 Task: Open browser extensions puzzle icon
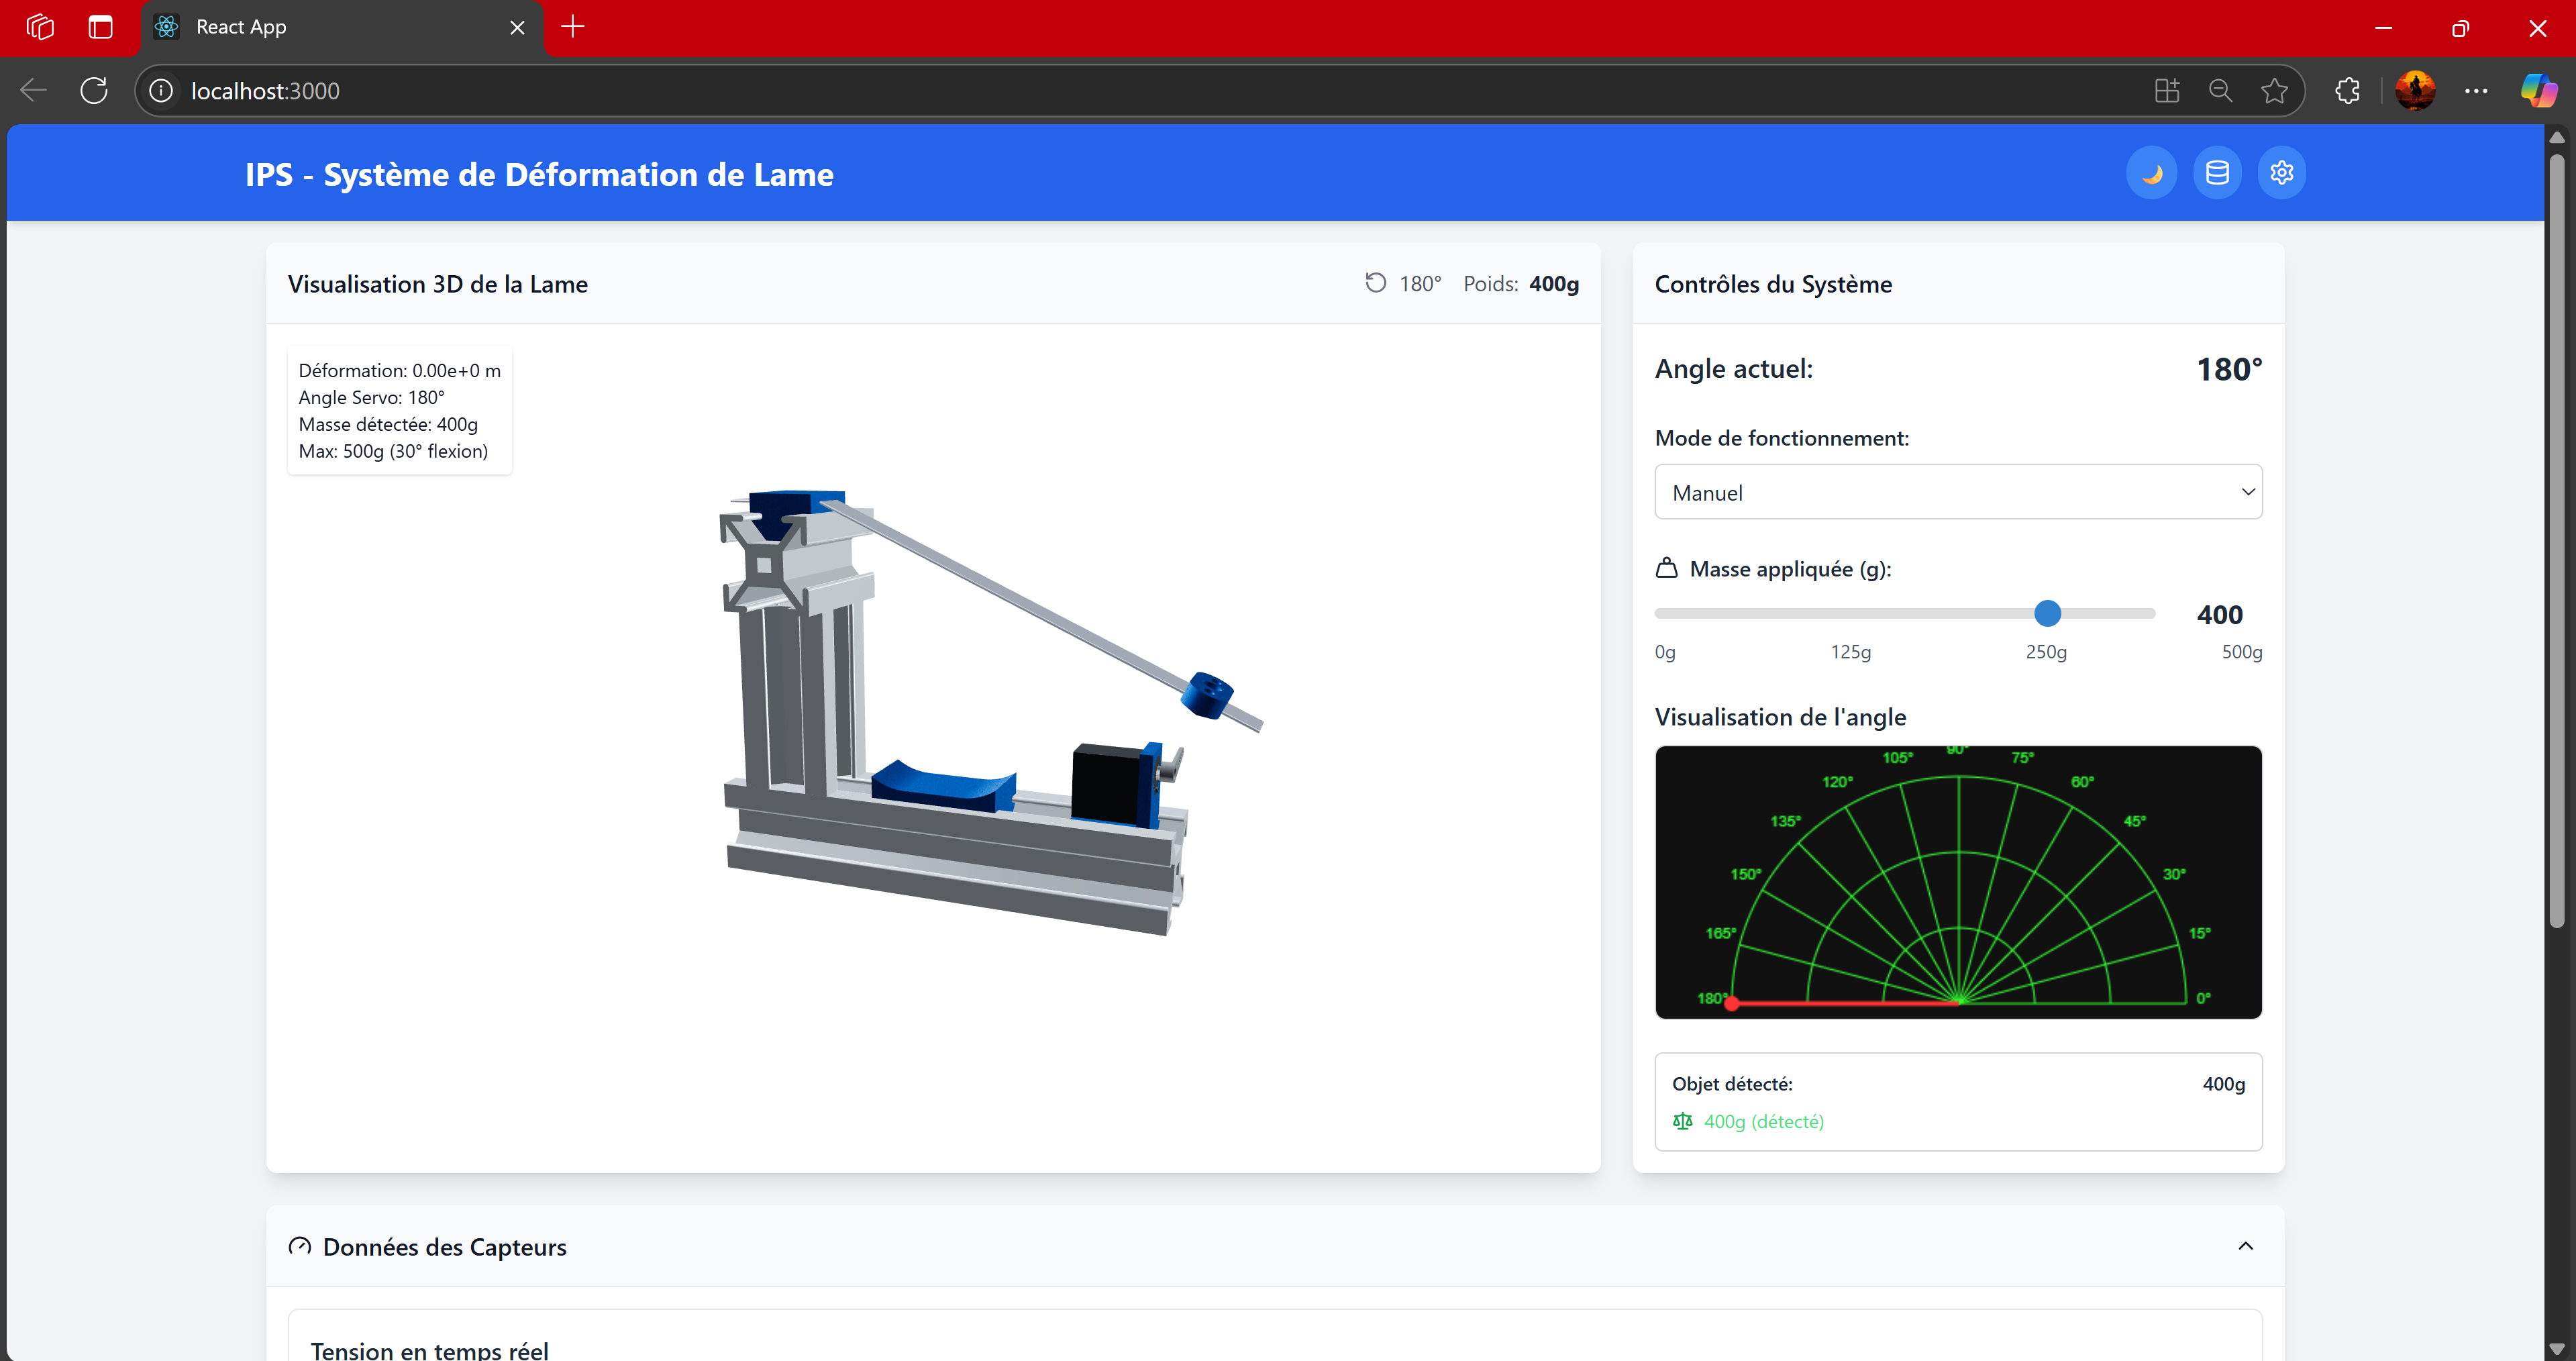(x=2347, y=91)
